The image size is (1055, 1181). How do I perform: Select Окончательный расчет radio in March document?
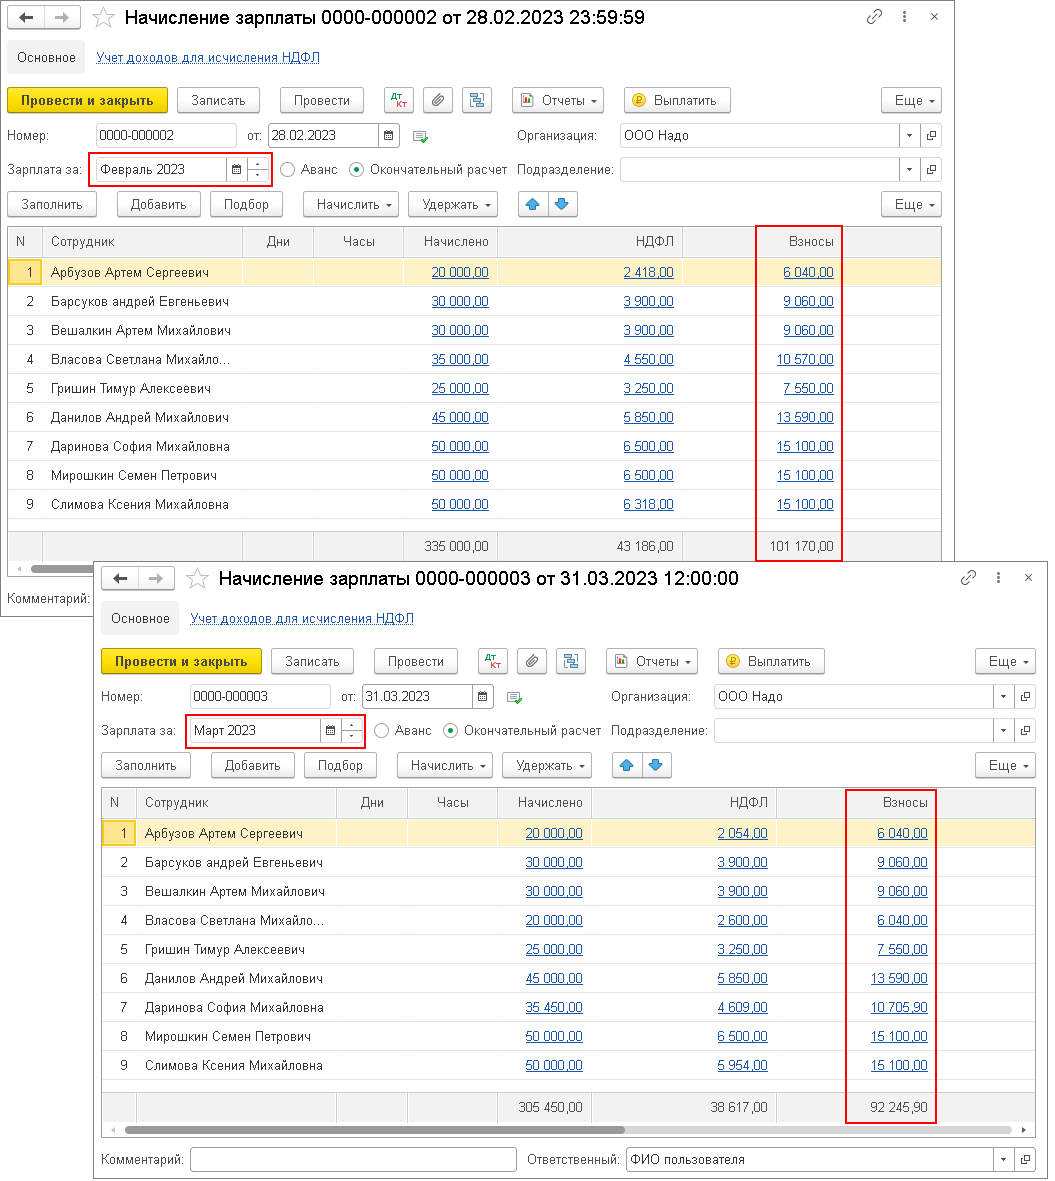click(x=450, y=731)
